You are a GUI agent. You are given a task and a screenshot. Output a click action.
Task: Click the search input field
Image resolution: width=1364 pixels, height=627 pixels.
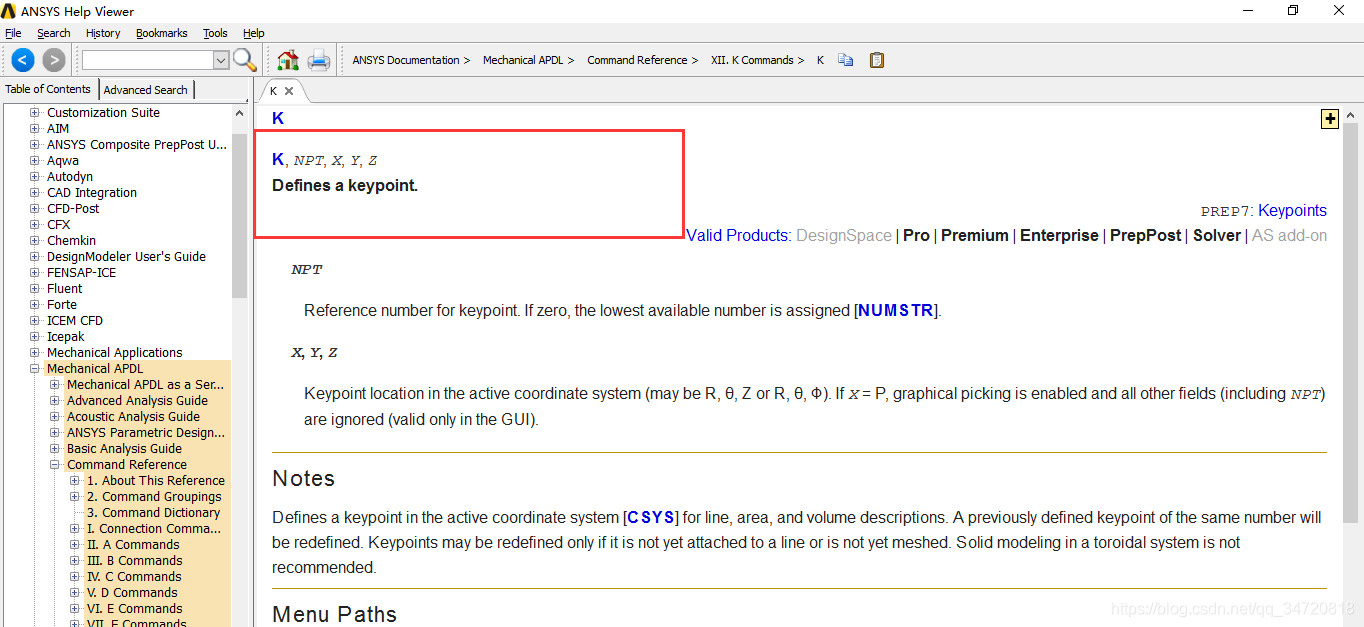coord(148,60)
